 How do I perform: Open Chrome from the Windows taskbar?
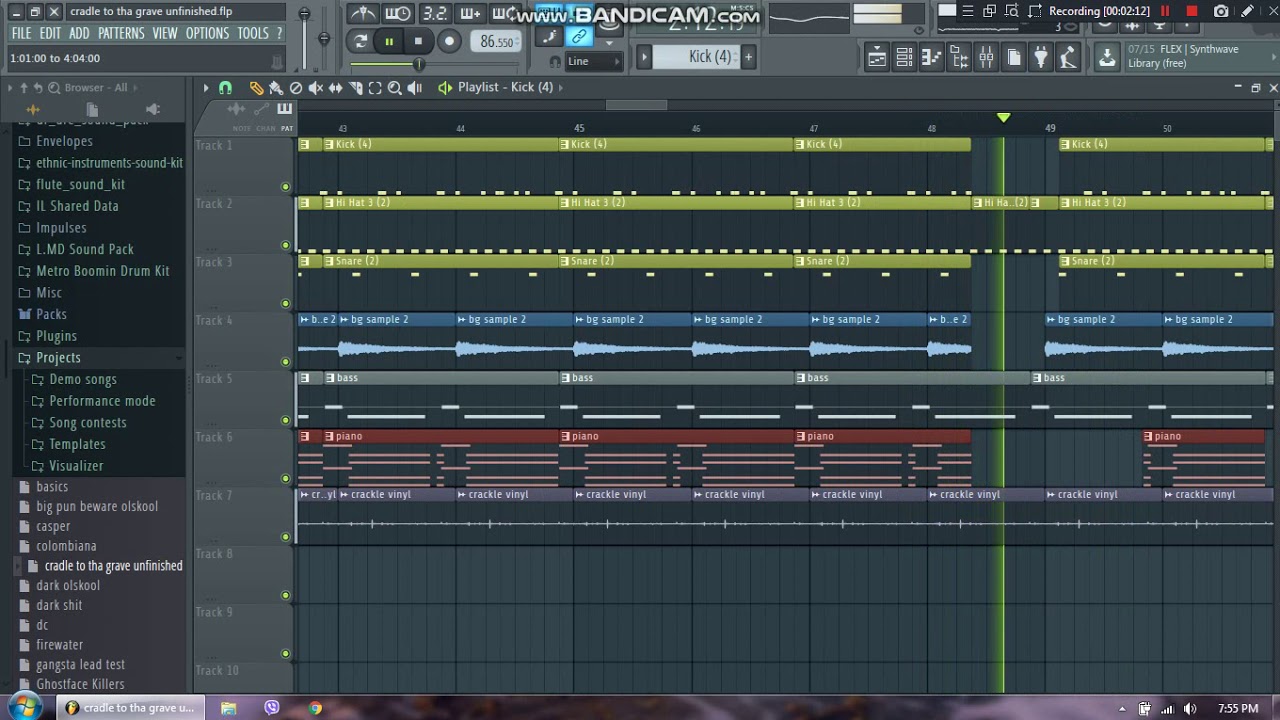(315, 707)
